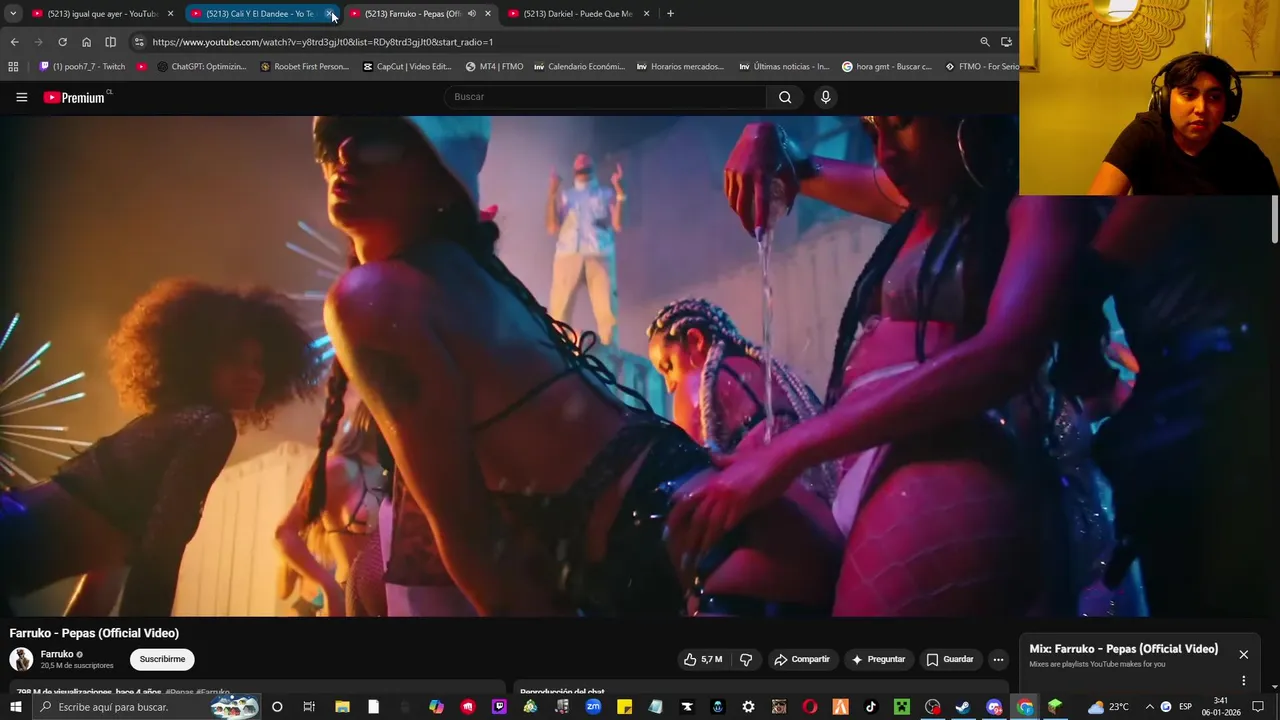The height and width of the screenshot is (720, 1280).
Task: View site information icon in address bar
Action: (139, 42)
